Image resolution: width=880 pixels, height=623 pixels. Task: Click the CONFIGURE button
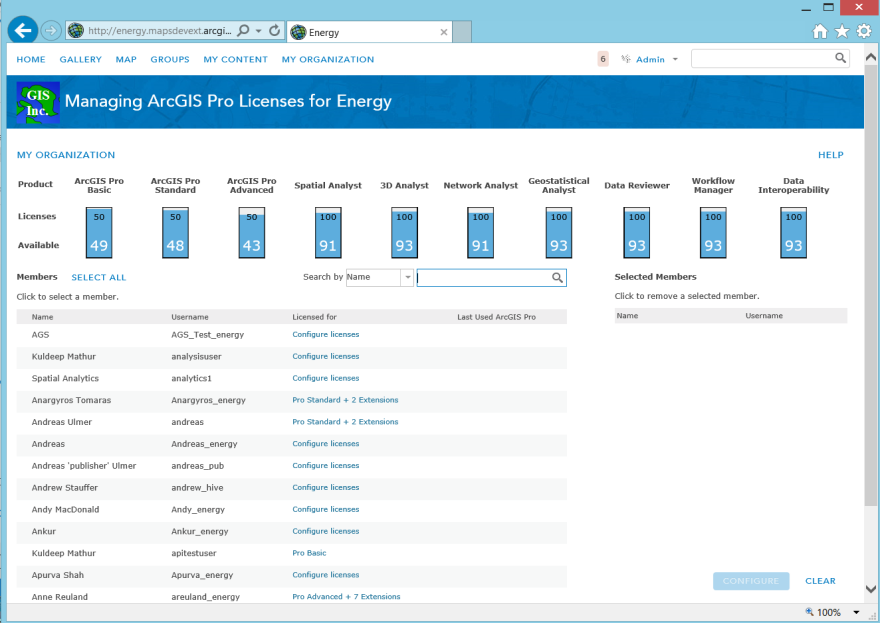tap(751, 581)
